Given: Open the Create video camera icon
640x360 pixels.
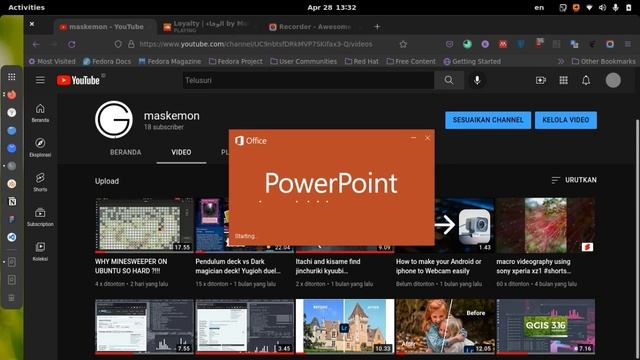Looking at the screenshot, I should click(541, 80).
